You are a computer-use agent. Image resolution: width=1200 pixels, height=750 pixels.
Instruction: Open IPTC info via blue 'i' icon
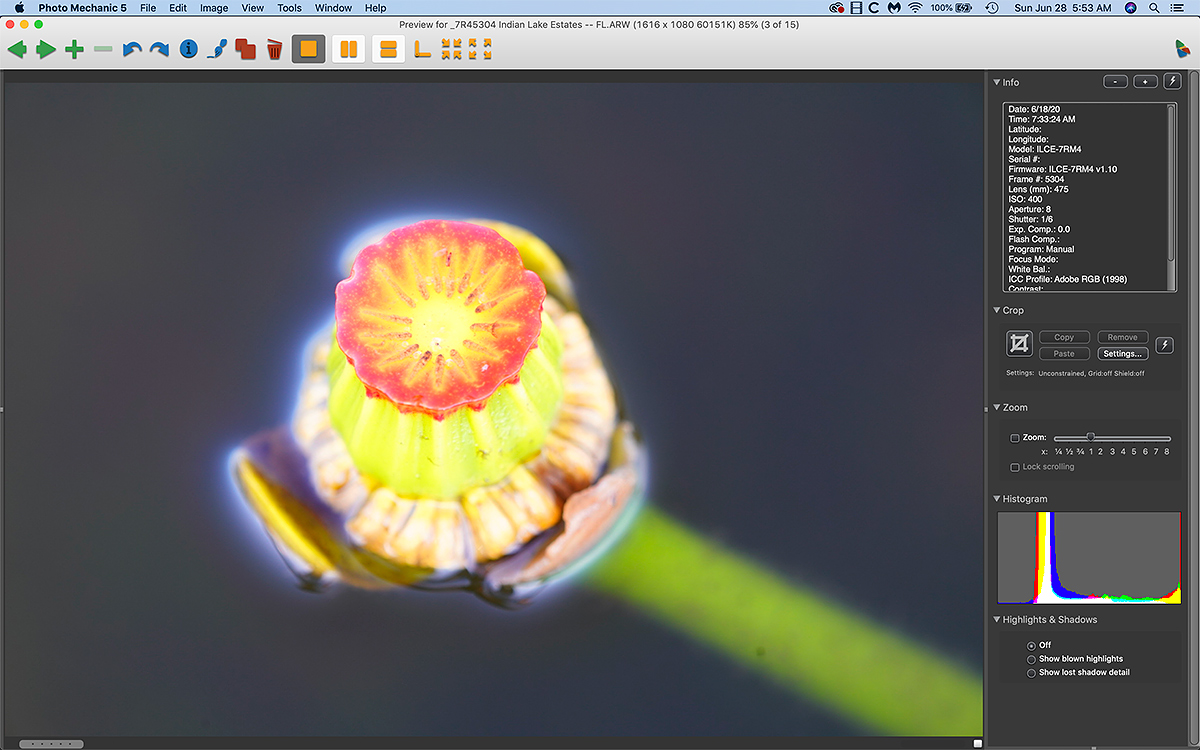[188, 49]
